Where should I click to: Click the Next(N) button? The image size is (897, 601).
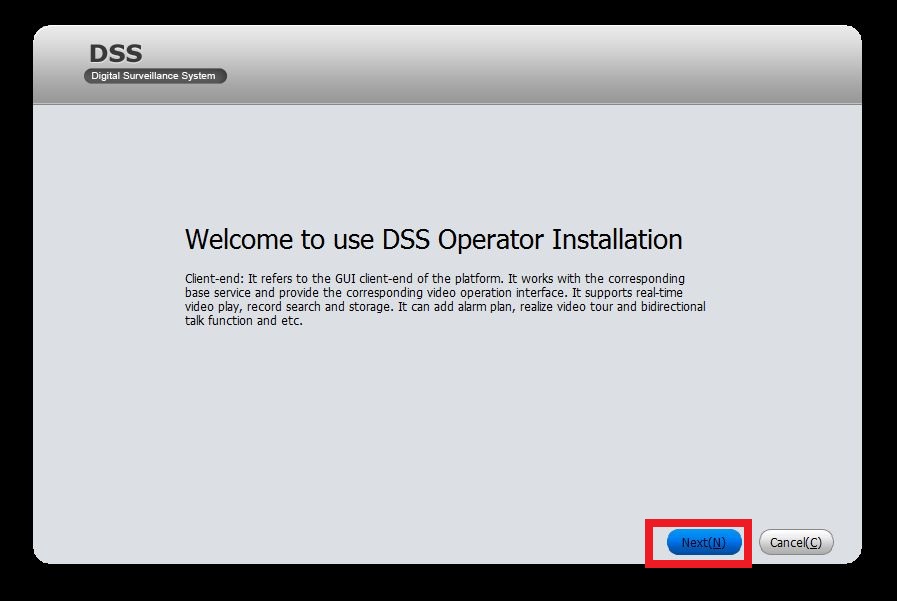pyautogui.click(x=704, y=542)
